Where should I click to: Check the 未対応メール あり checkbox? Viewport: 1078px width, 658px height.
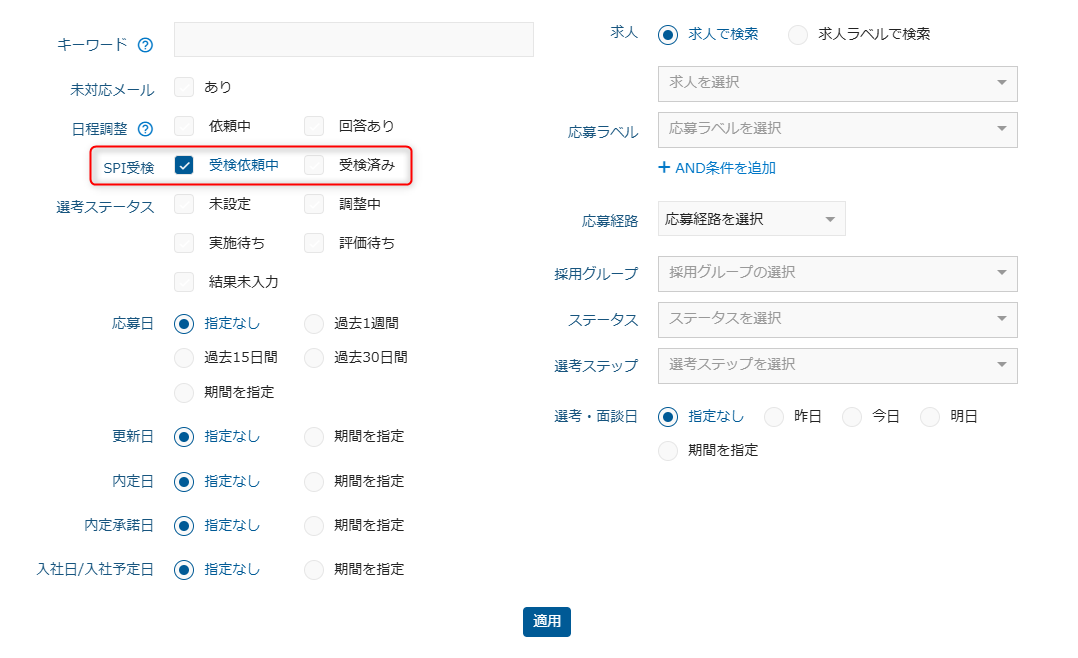tap(184, 87)
